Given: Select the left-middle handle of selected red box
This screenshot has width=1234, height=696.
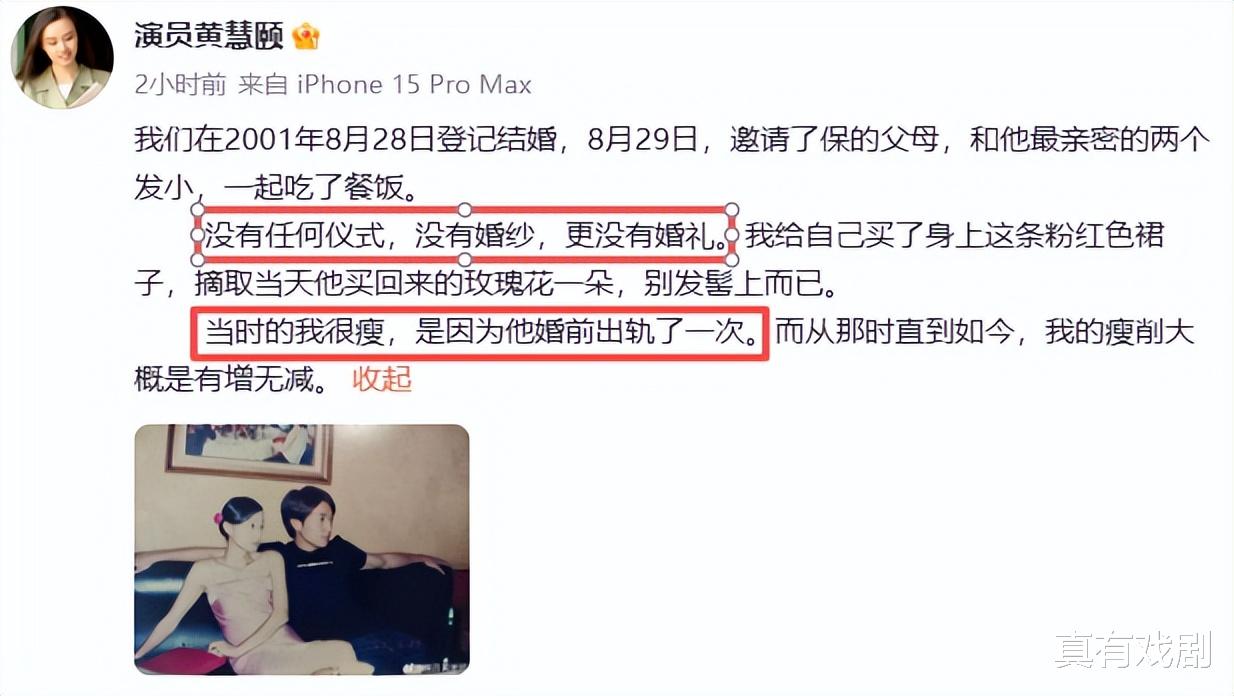Looking at the screenshot, I should tap(197, 235).
